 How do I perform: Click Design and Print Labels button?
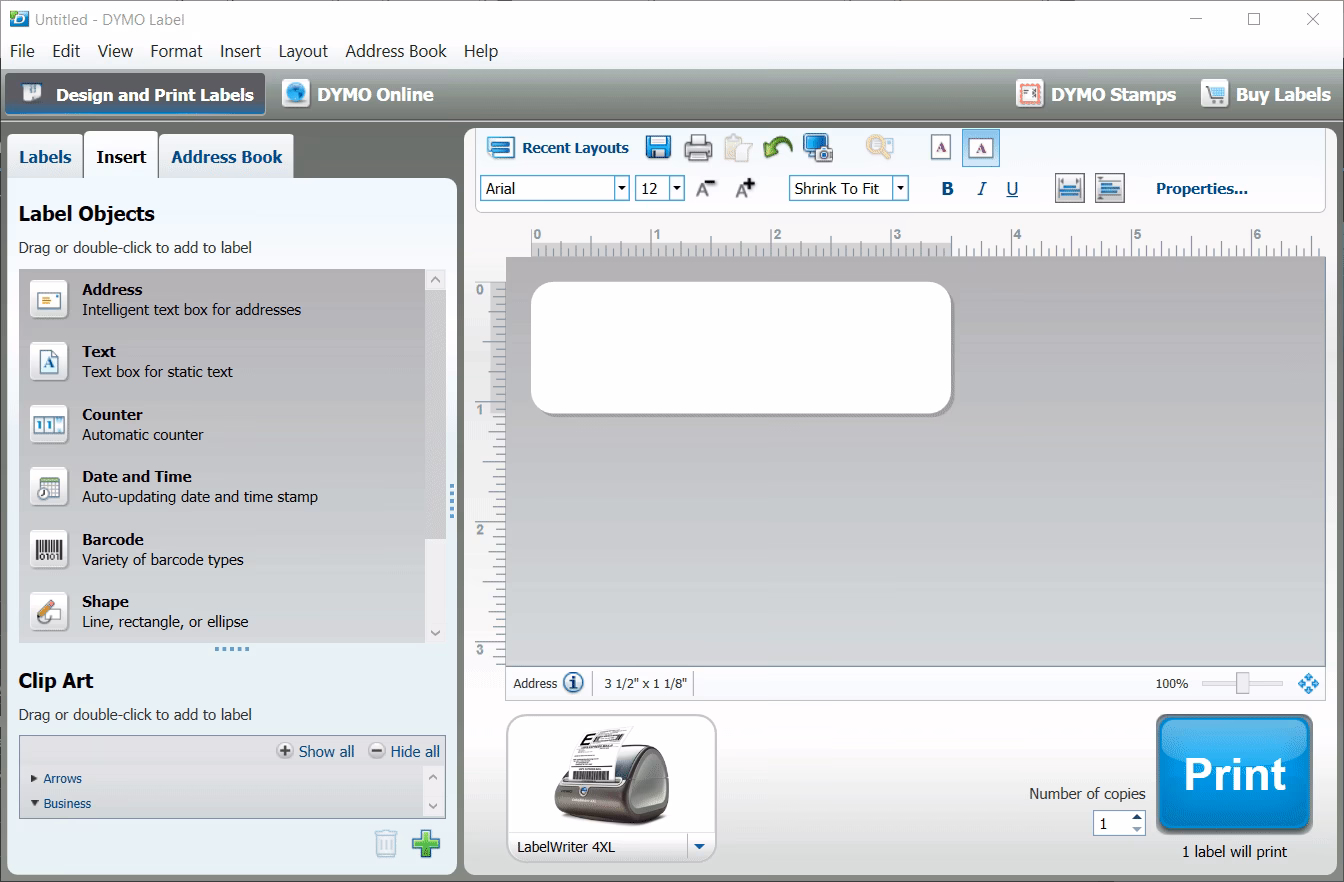click(135, 94)
